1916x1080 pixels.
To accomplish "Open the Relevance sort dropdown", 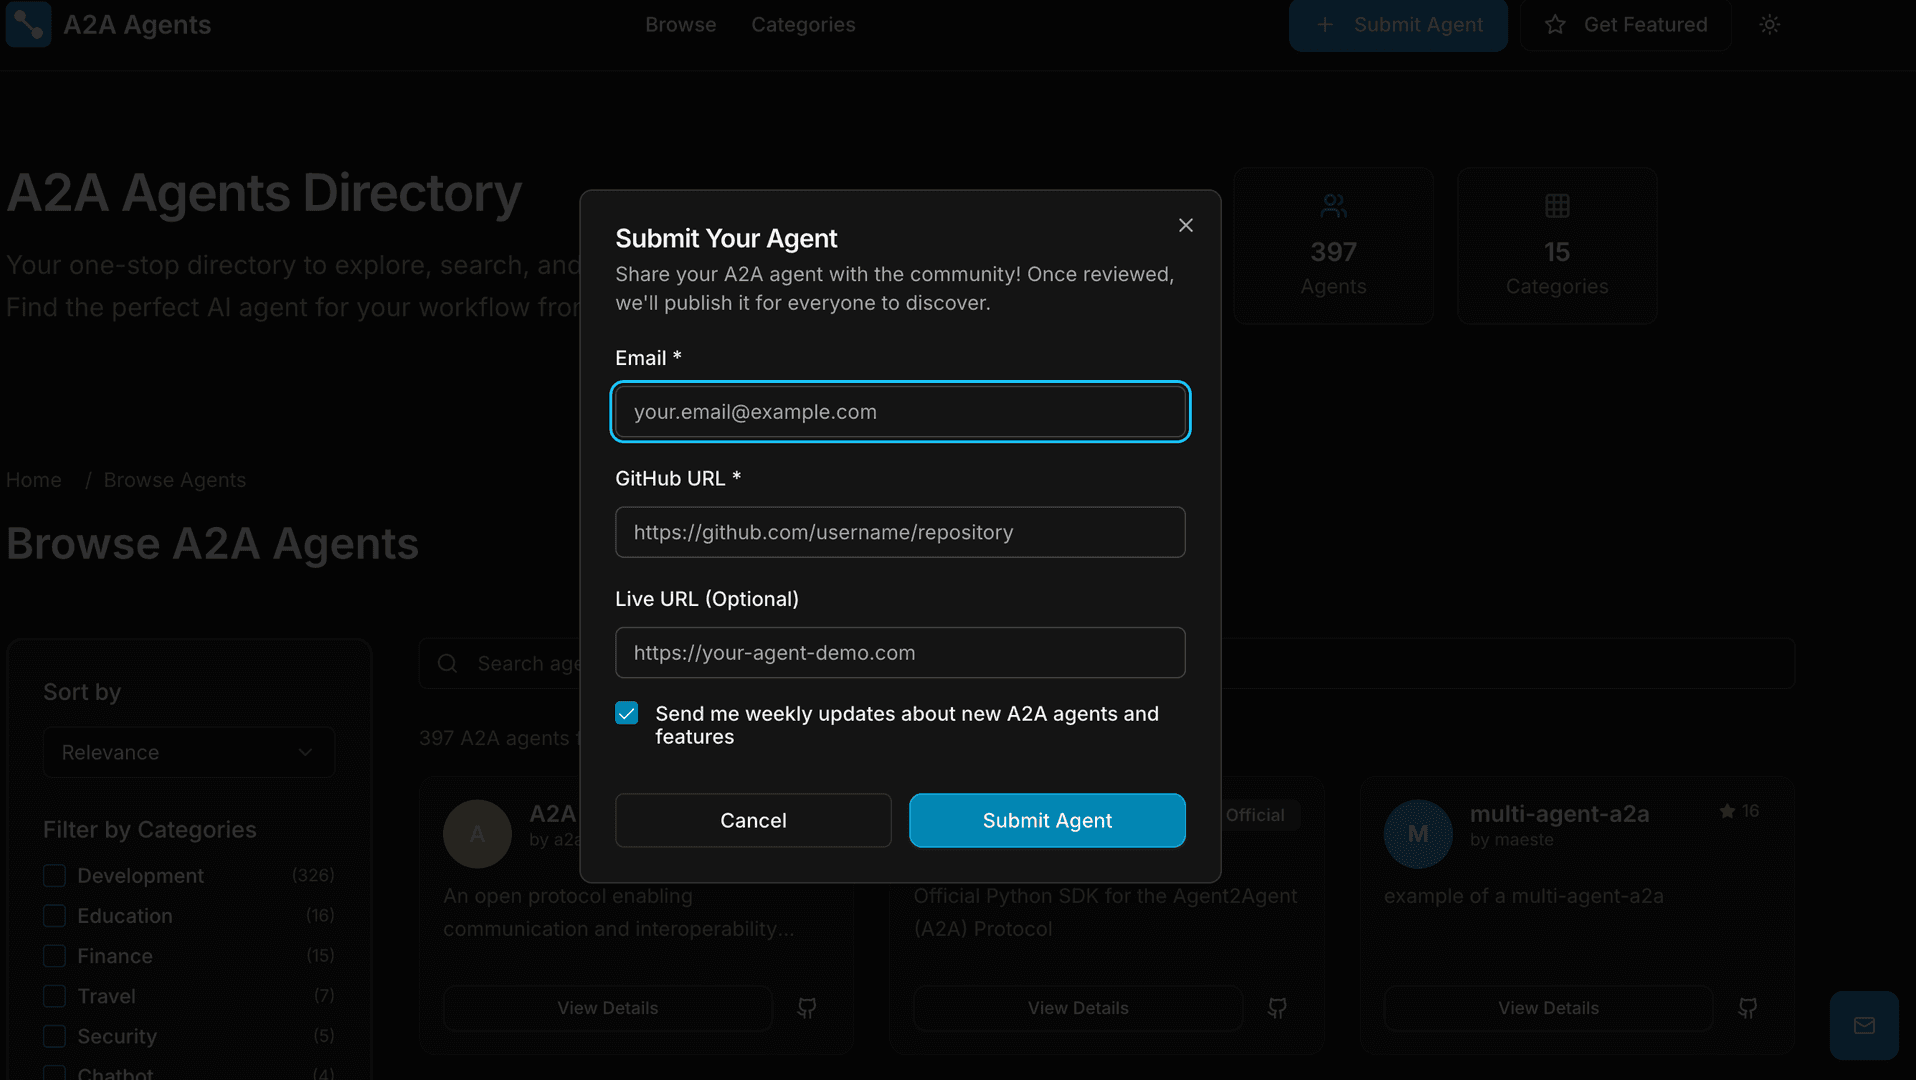I will [188, 752].
